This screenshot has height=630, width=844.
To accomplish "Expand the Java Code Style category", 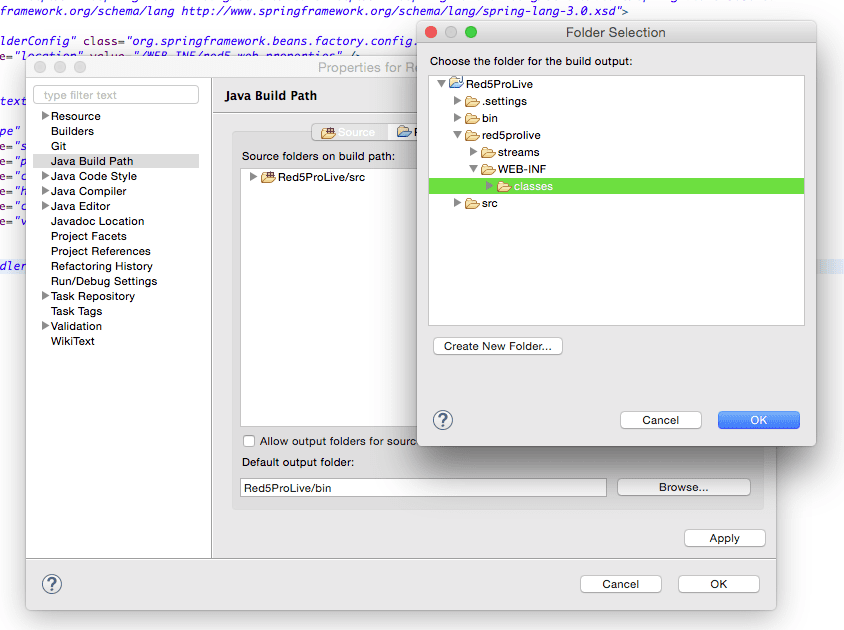I will (45, 176).
